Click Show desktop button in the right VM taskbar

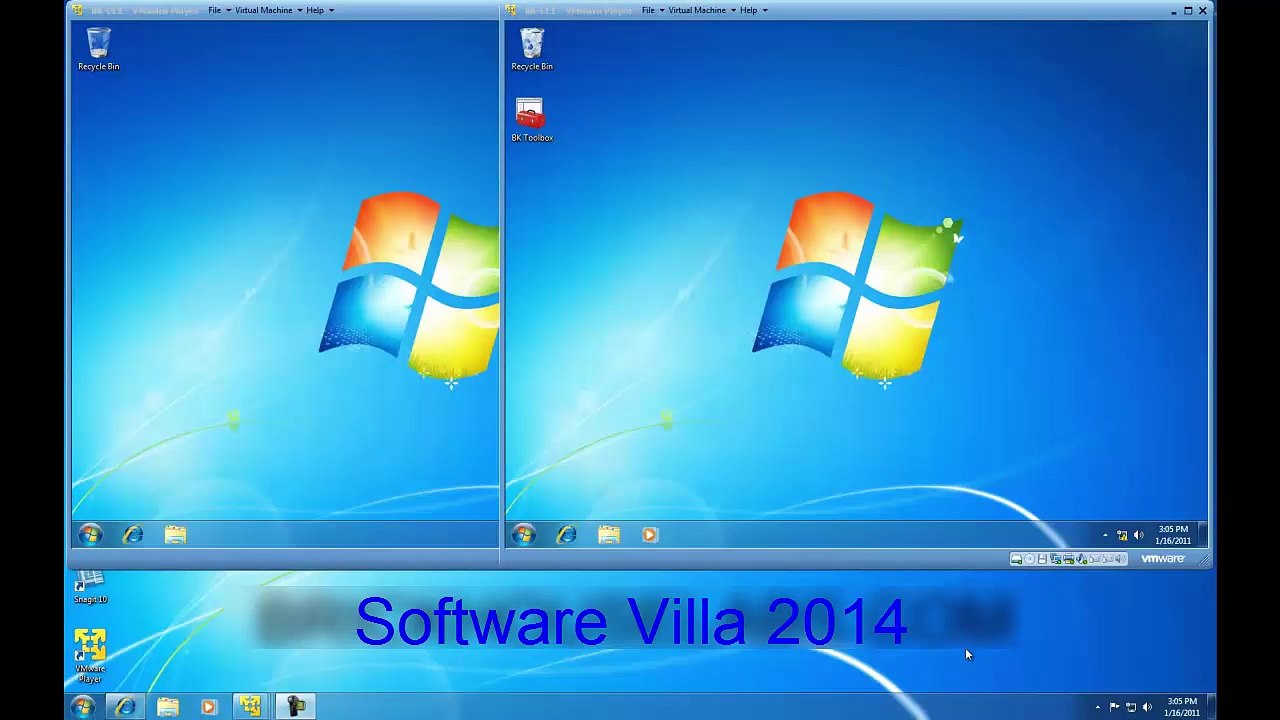[x=1202, y=535]
